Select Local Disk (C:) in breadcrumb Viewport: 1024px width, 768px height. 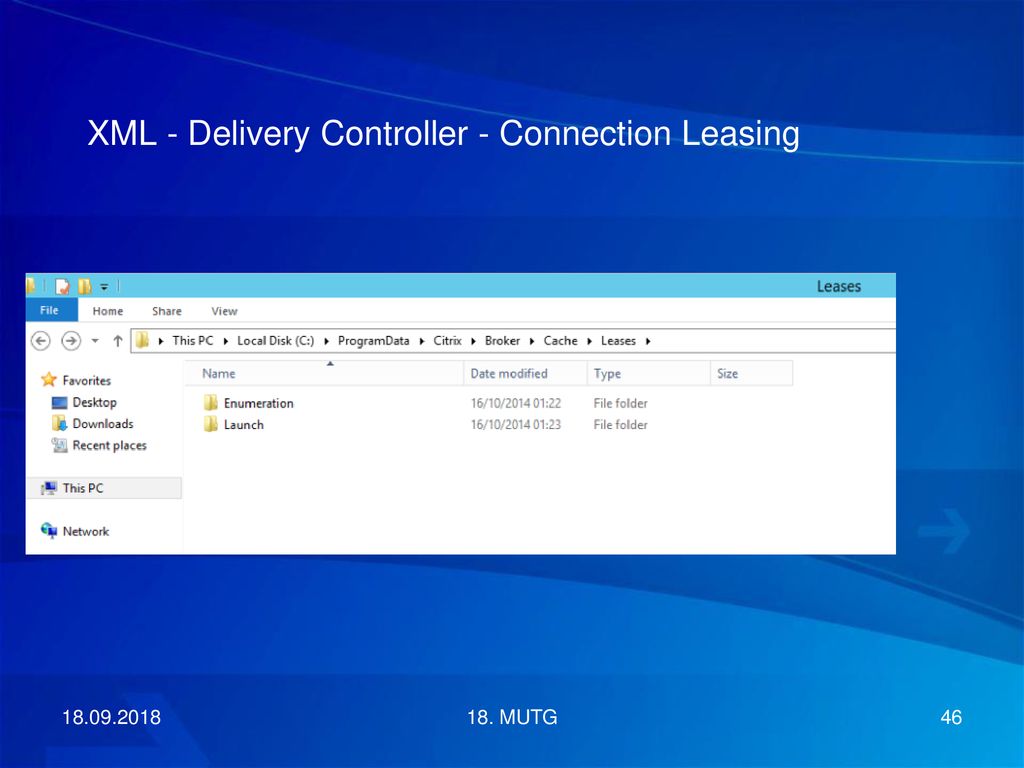(276, 341)
